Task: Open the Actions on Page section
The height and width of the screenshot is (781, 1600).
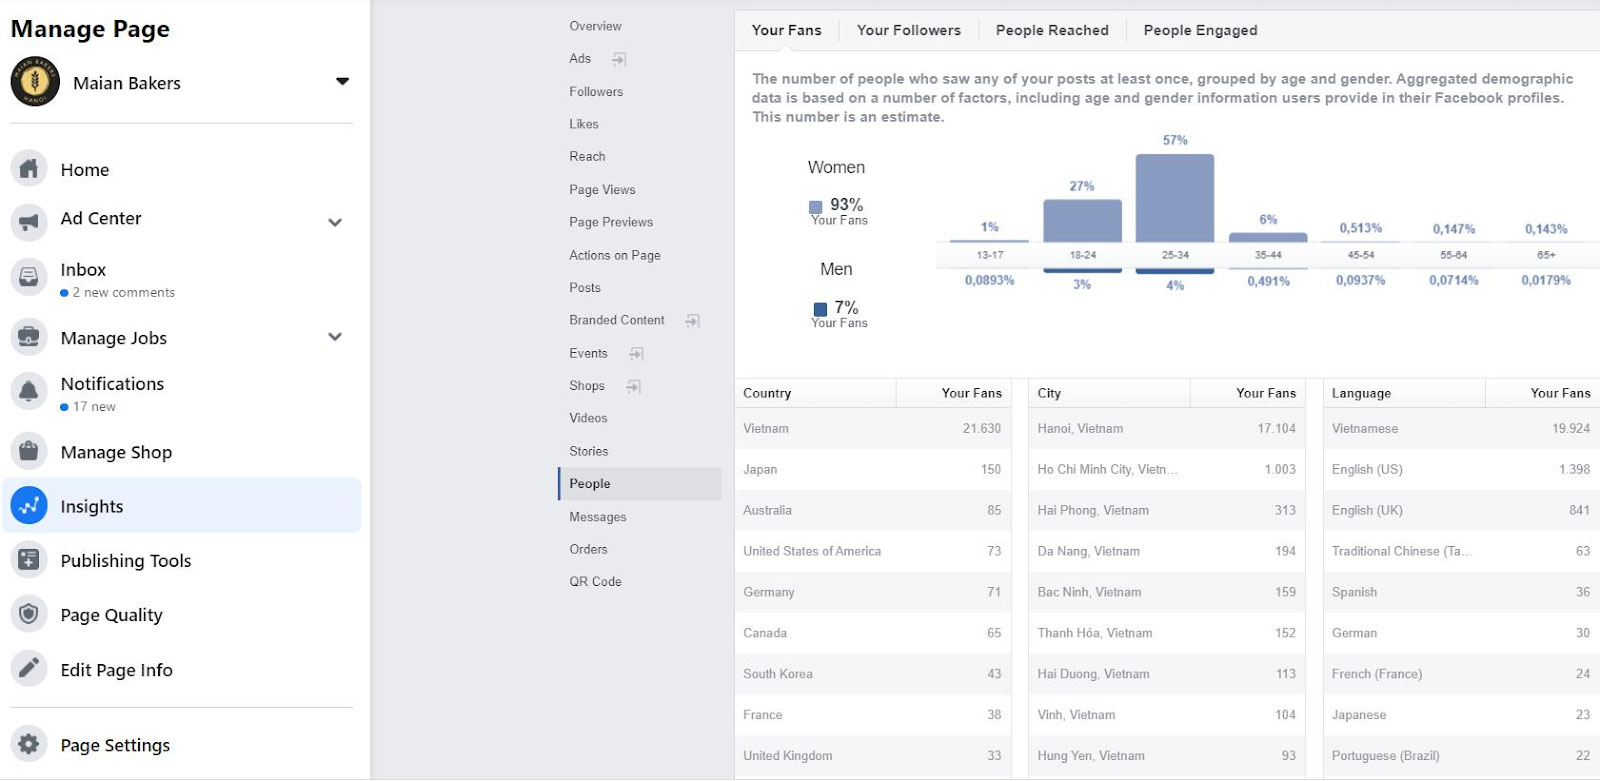Action: pyautogui.click(x=615, y=255)
